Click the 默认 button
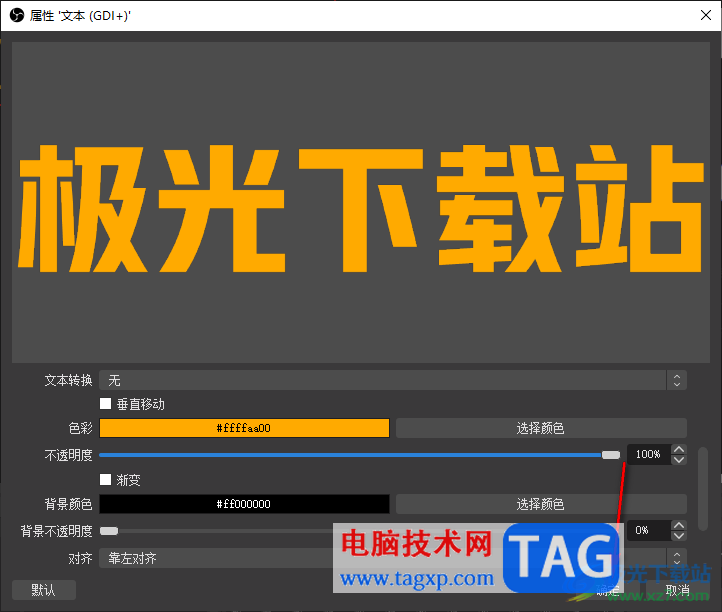722x612 pixels. pos(44,590)
